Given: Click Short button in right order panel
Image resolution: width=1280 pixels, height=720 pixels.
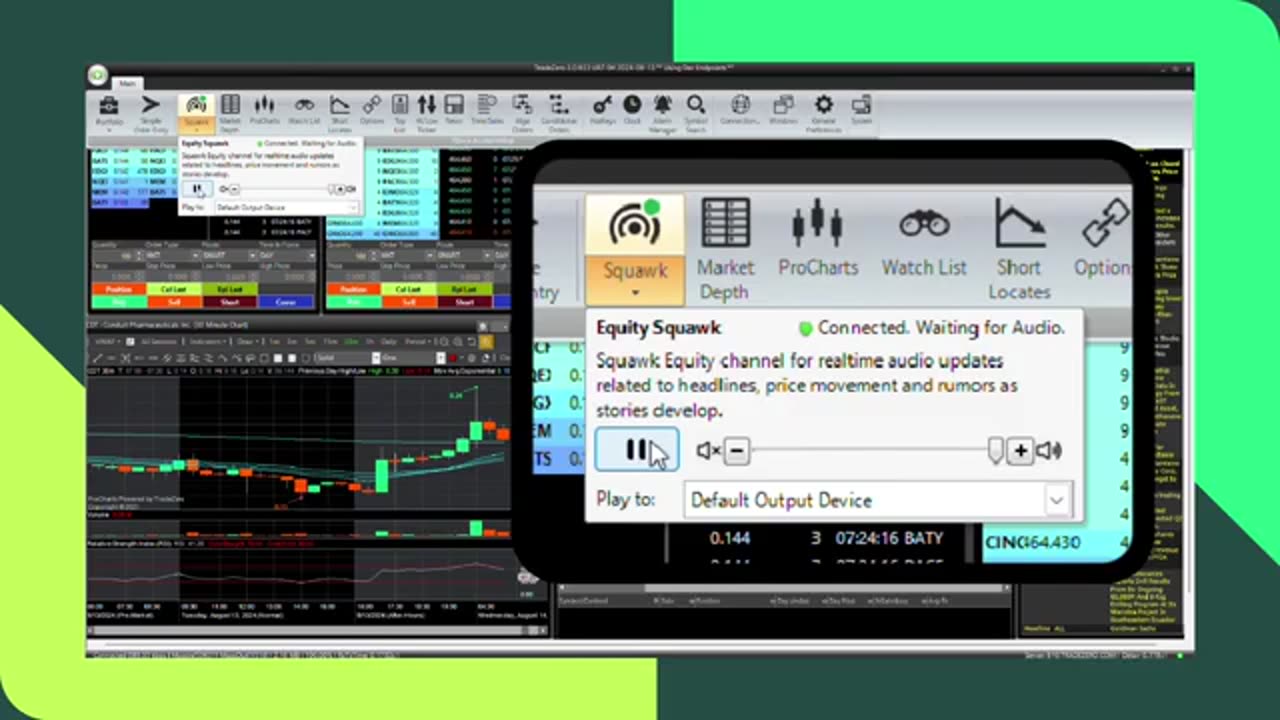Looking at the screenshot, I should pos(465,302).
